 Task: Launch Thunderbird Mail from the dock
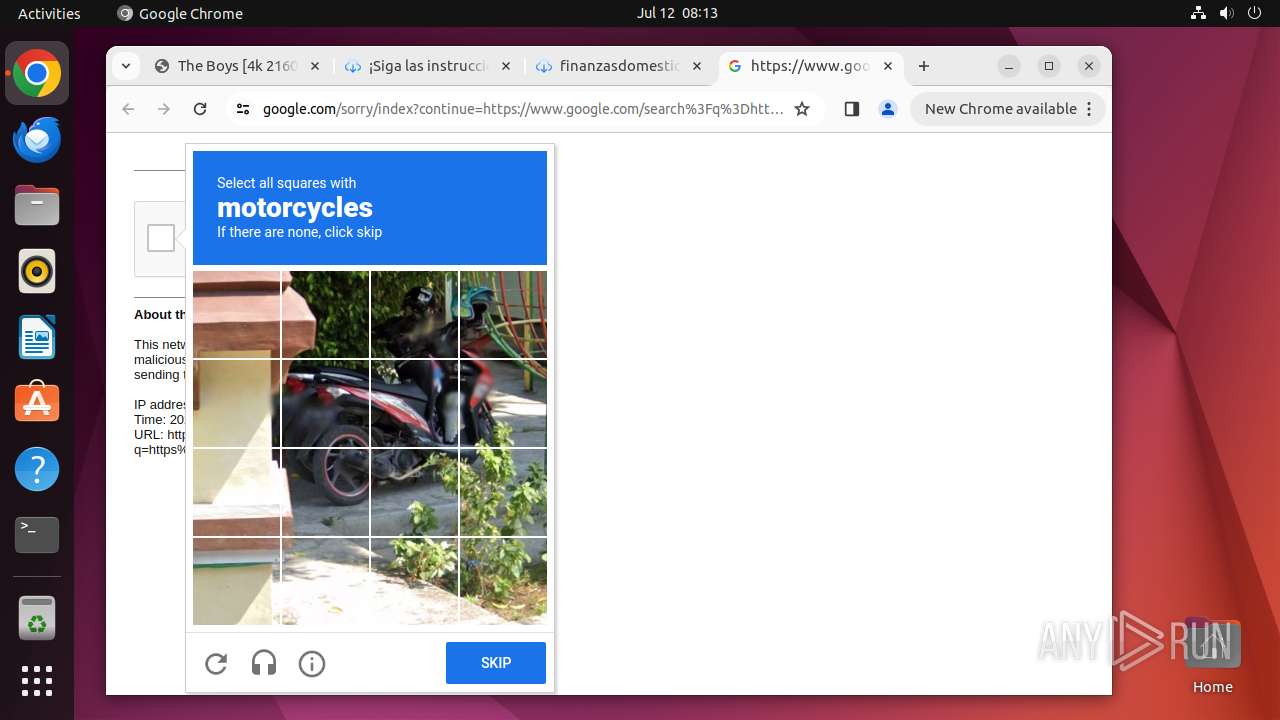pyautogui.click(x=37, y=139)
